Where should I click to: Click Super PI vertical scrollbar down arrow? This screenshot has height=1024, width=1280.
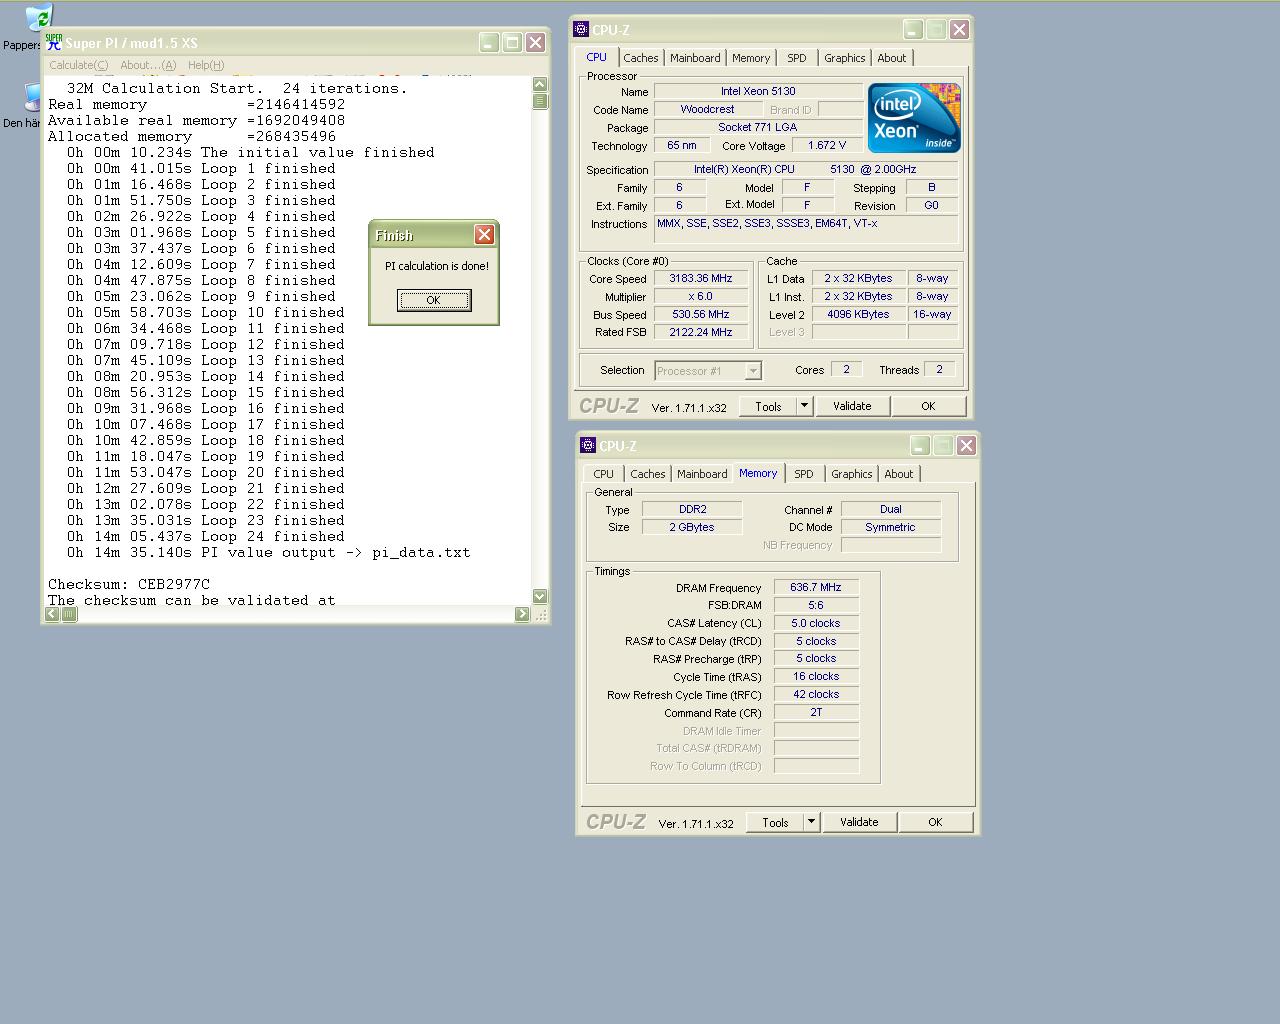pos(540,596)
